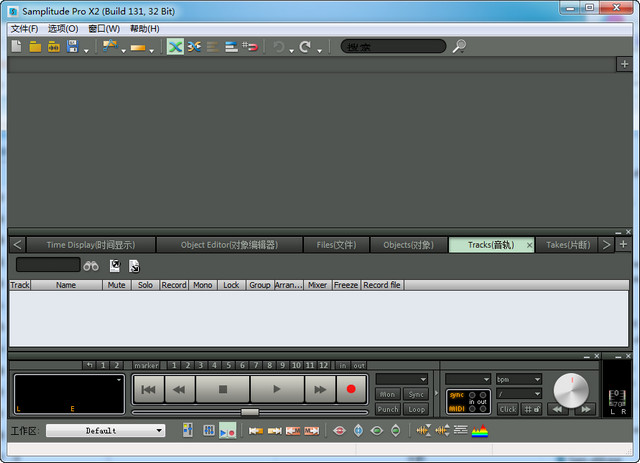Open the bpm dropdown
Screen dimensions: 640x463
519,379
